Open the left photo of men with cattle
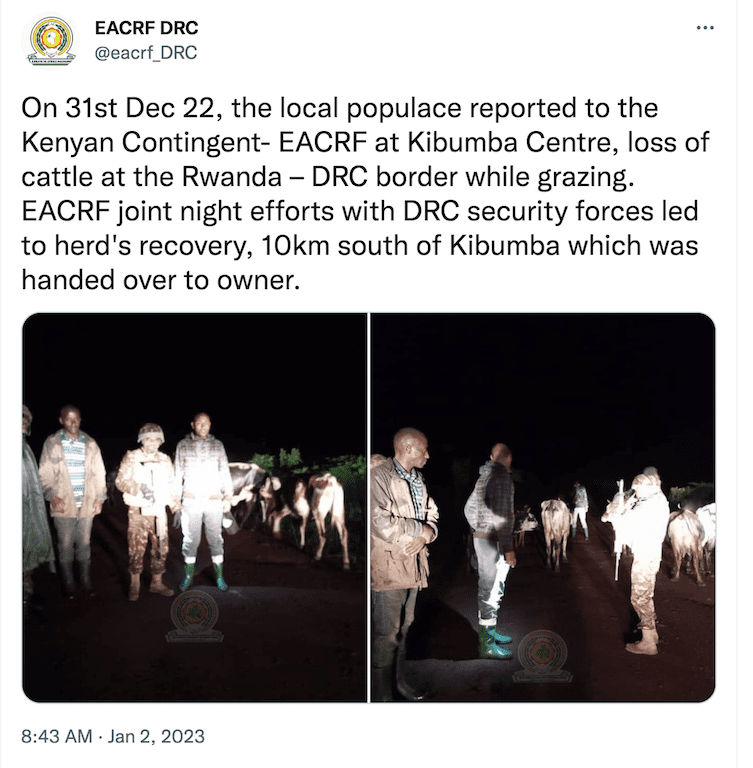Image resolution: width=753 pixels, height=768 pixels. (x=194, y=507)
